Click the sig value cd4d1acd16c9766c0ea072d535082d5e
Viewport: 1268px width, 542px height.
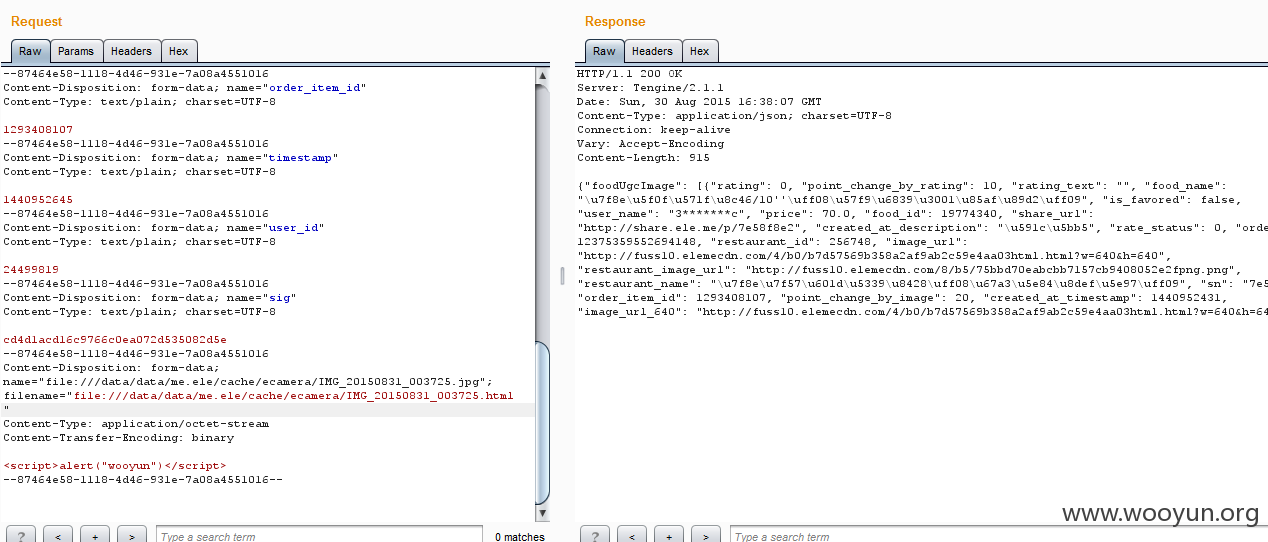115,340
